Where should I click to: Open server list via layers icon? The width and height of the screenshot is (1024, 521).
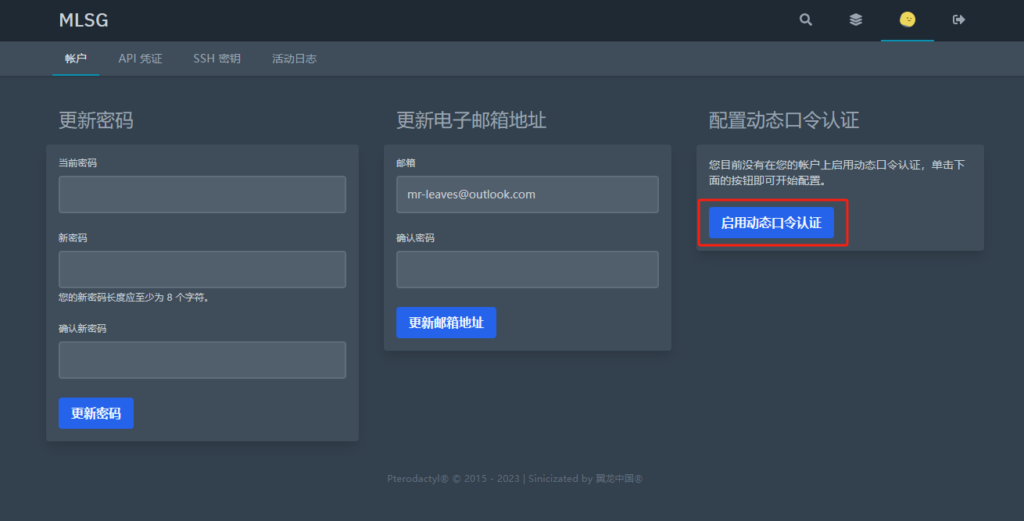856,20
